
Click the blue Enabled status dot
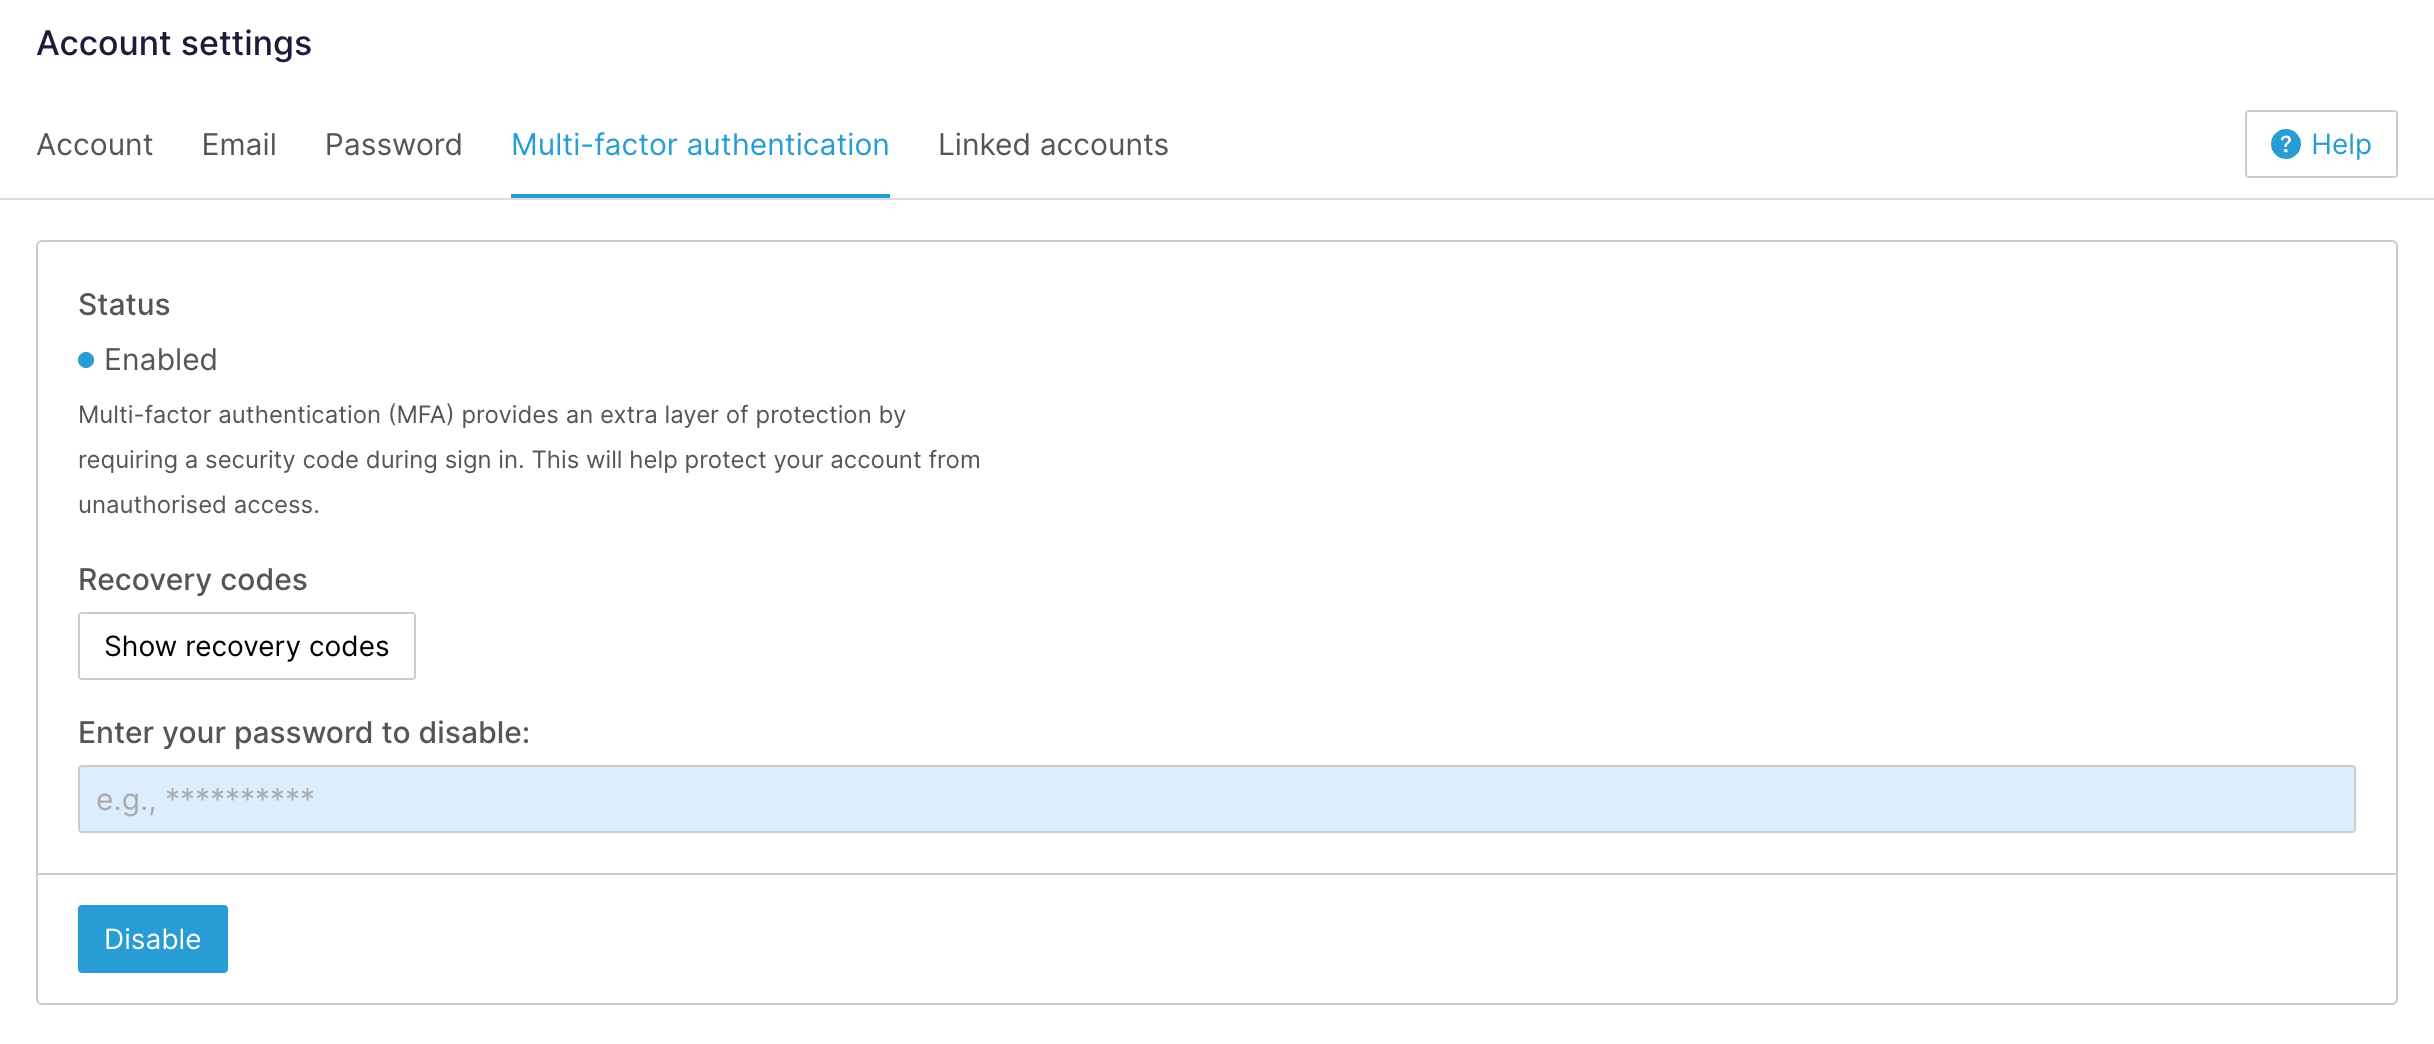86,359
